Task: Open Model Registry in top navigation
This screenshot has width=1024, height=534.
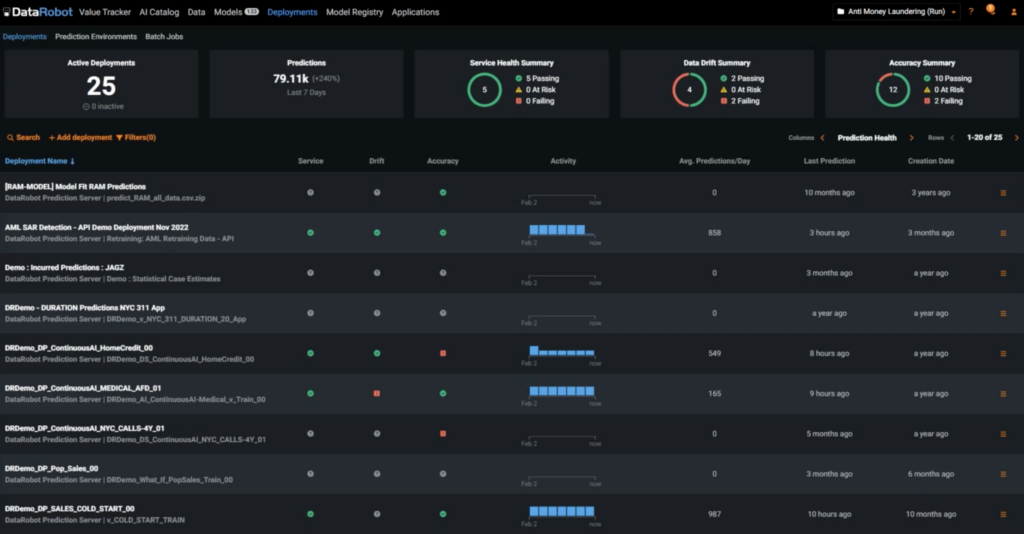Action: 355,12
